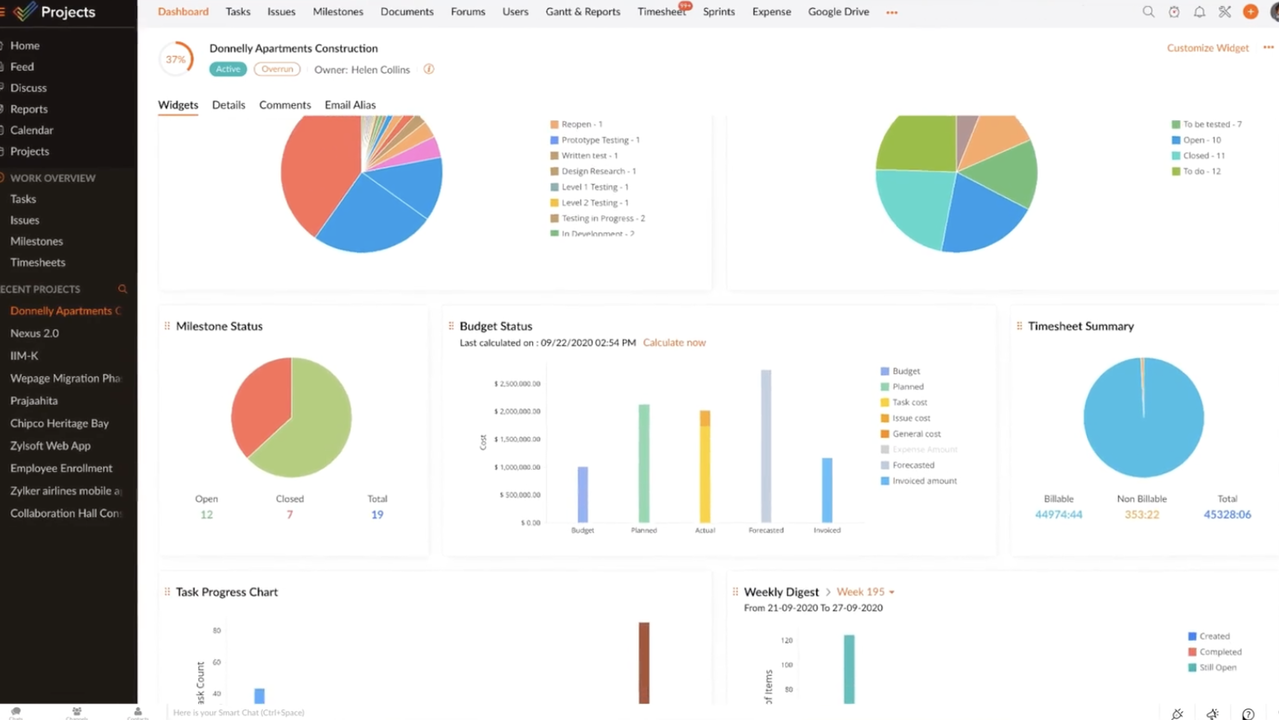The image size is (1279, 720).
Task: Grab the Milestone Status widget drag handle
Action: [x=167, y=326]
